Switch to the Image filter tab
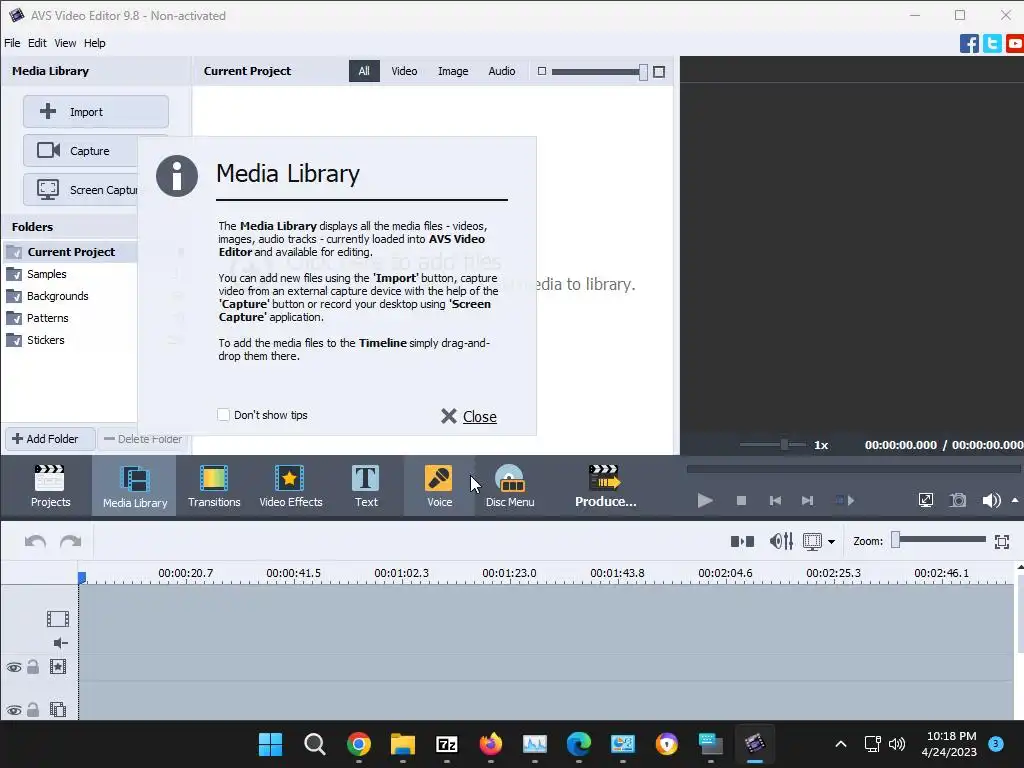This screenshot has height=768, width=1024. coord(453,71)
